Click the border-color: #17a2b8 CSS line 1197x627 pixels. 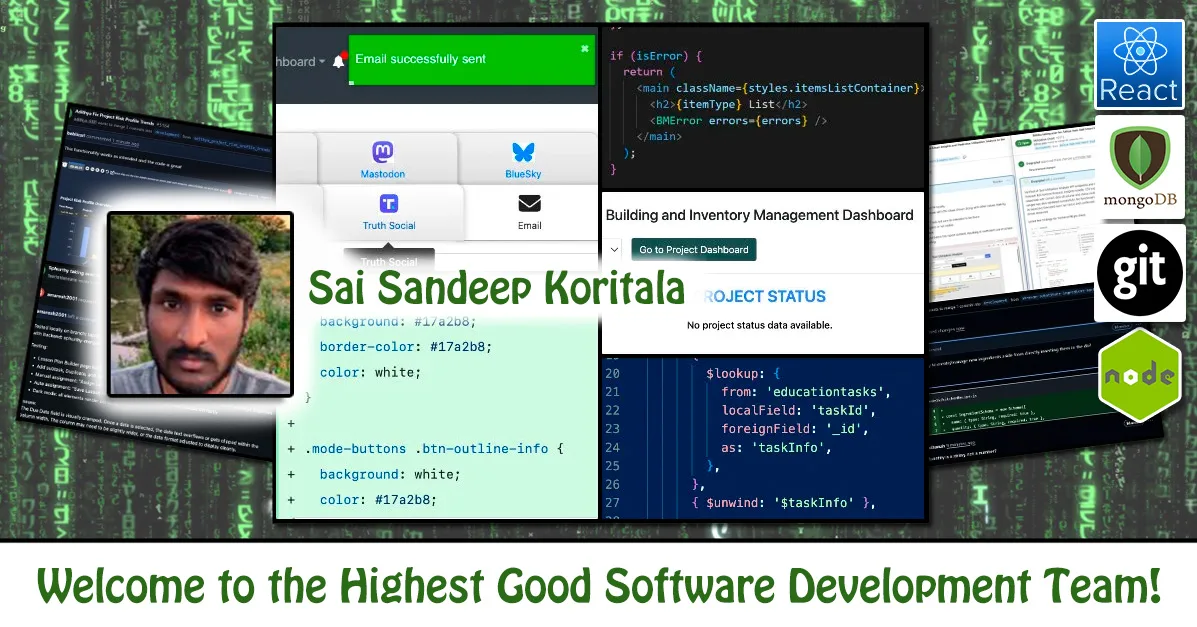405,347
